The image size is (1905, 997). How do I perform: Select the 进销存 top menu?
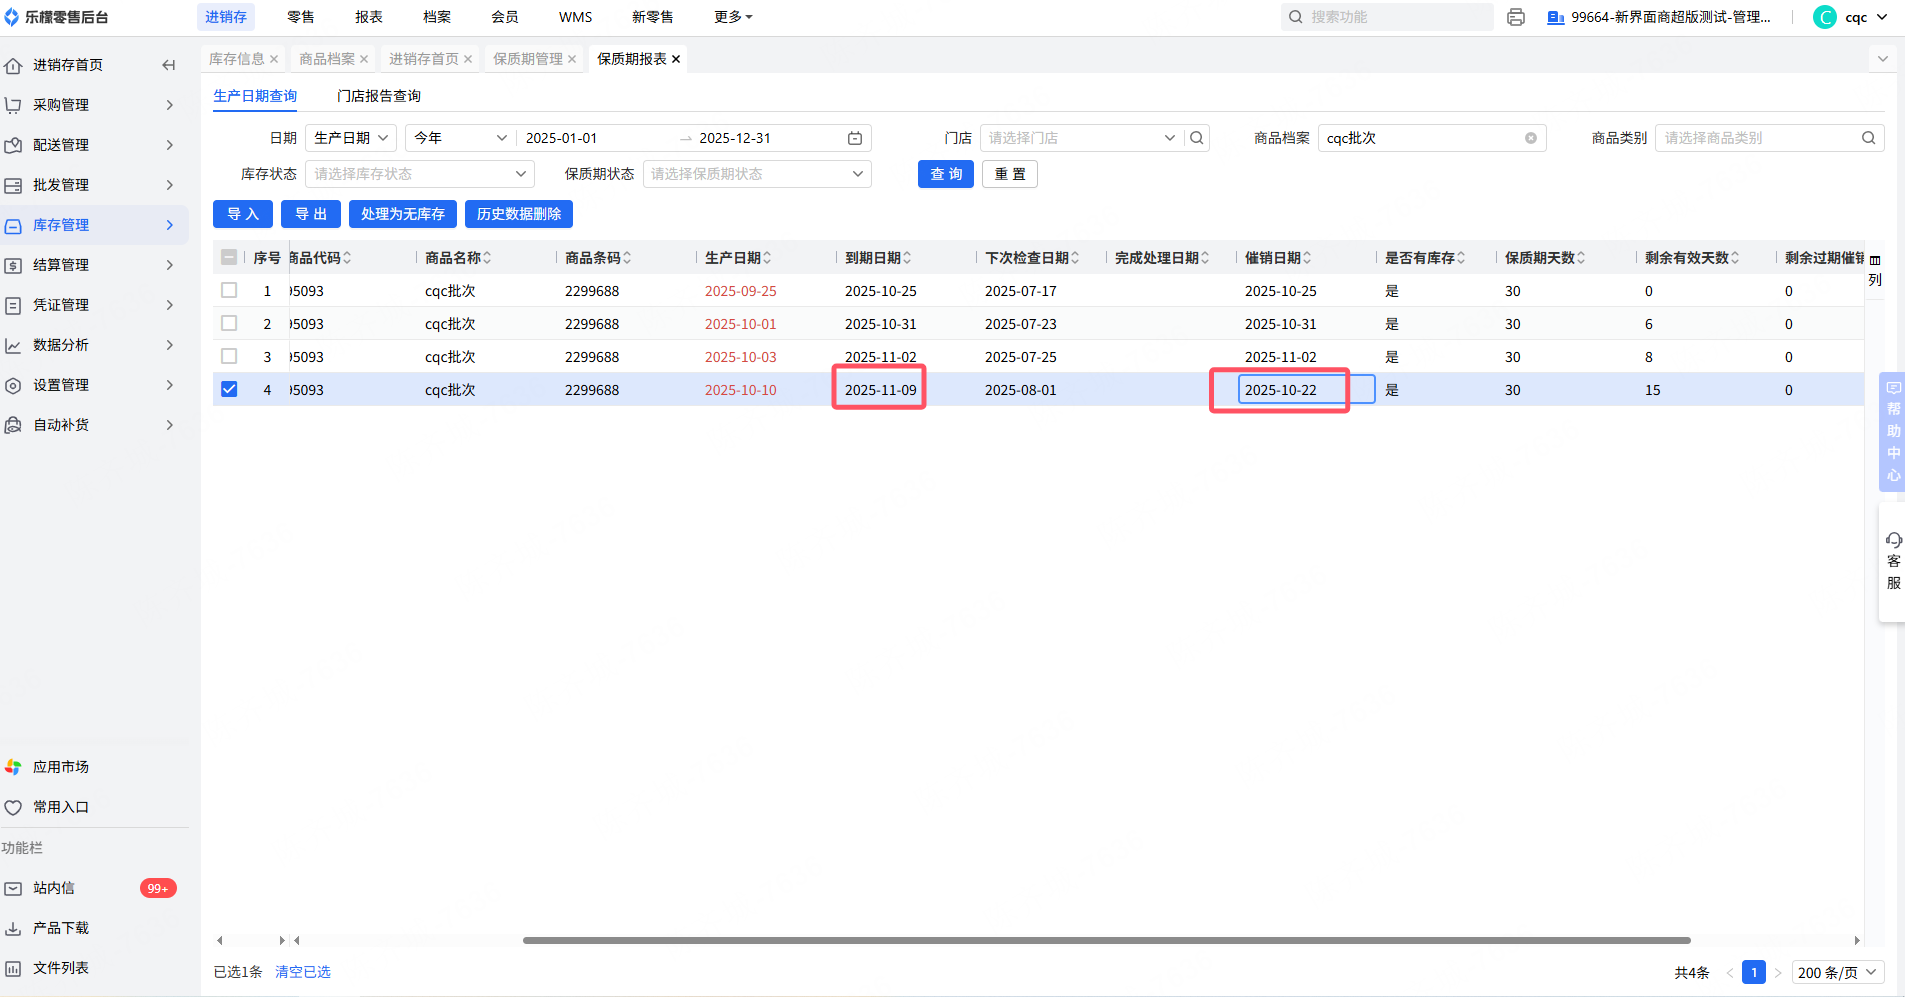(x=226, y=17)
